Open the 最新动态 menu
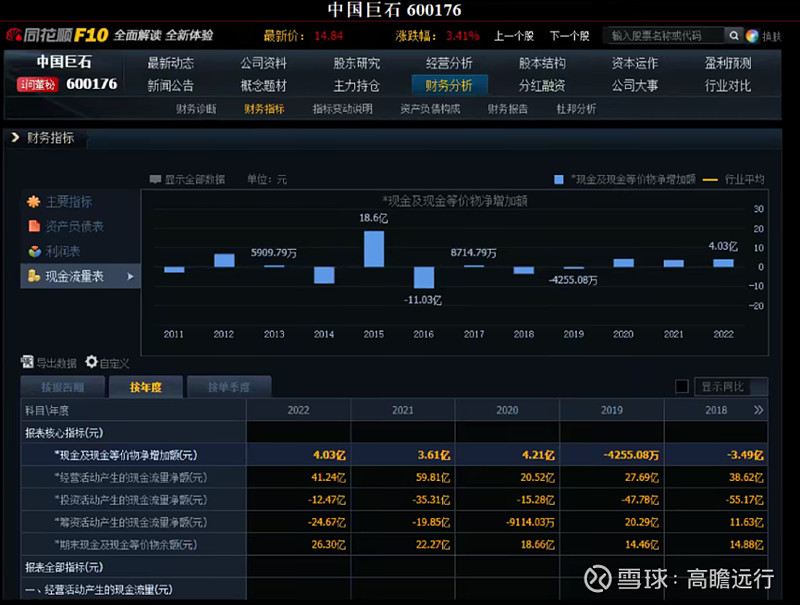The width and height of the screenshot is (800, 605). tap(170, 63)
